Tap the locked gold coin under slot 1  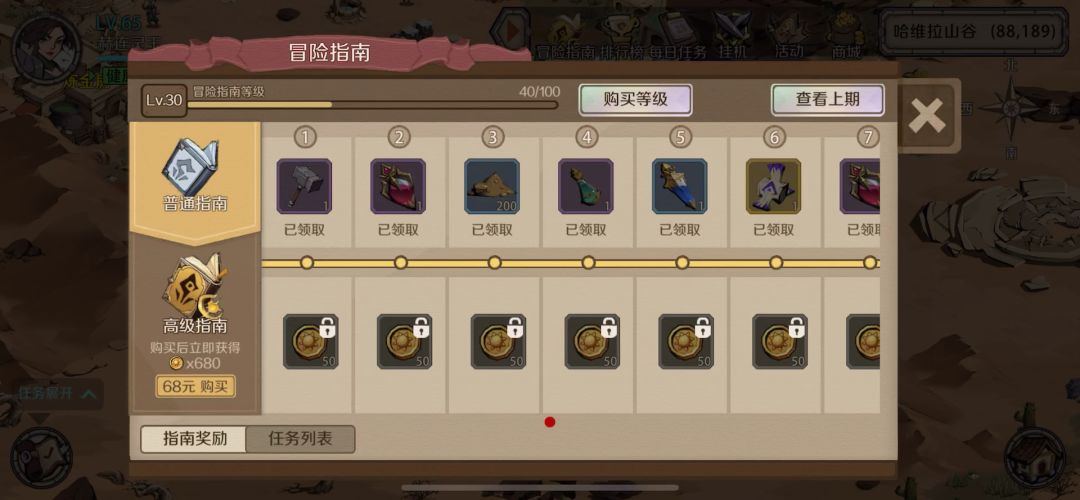(x=311, y=342)
